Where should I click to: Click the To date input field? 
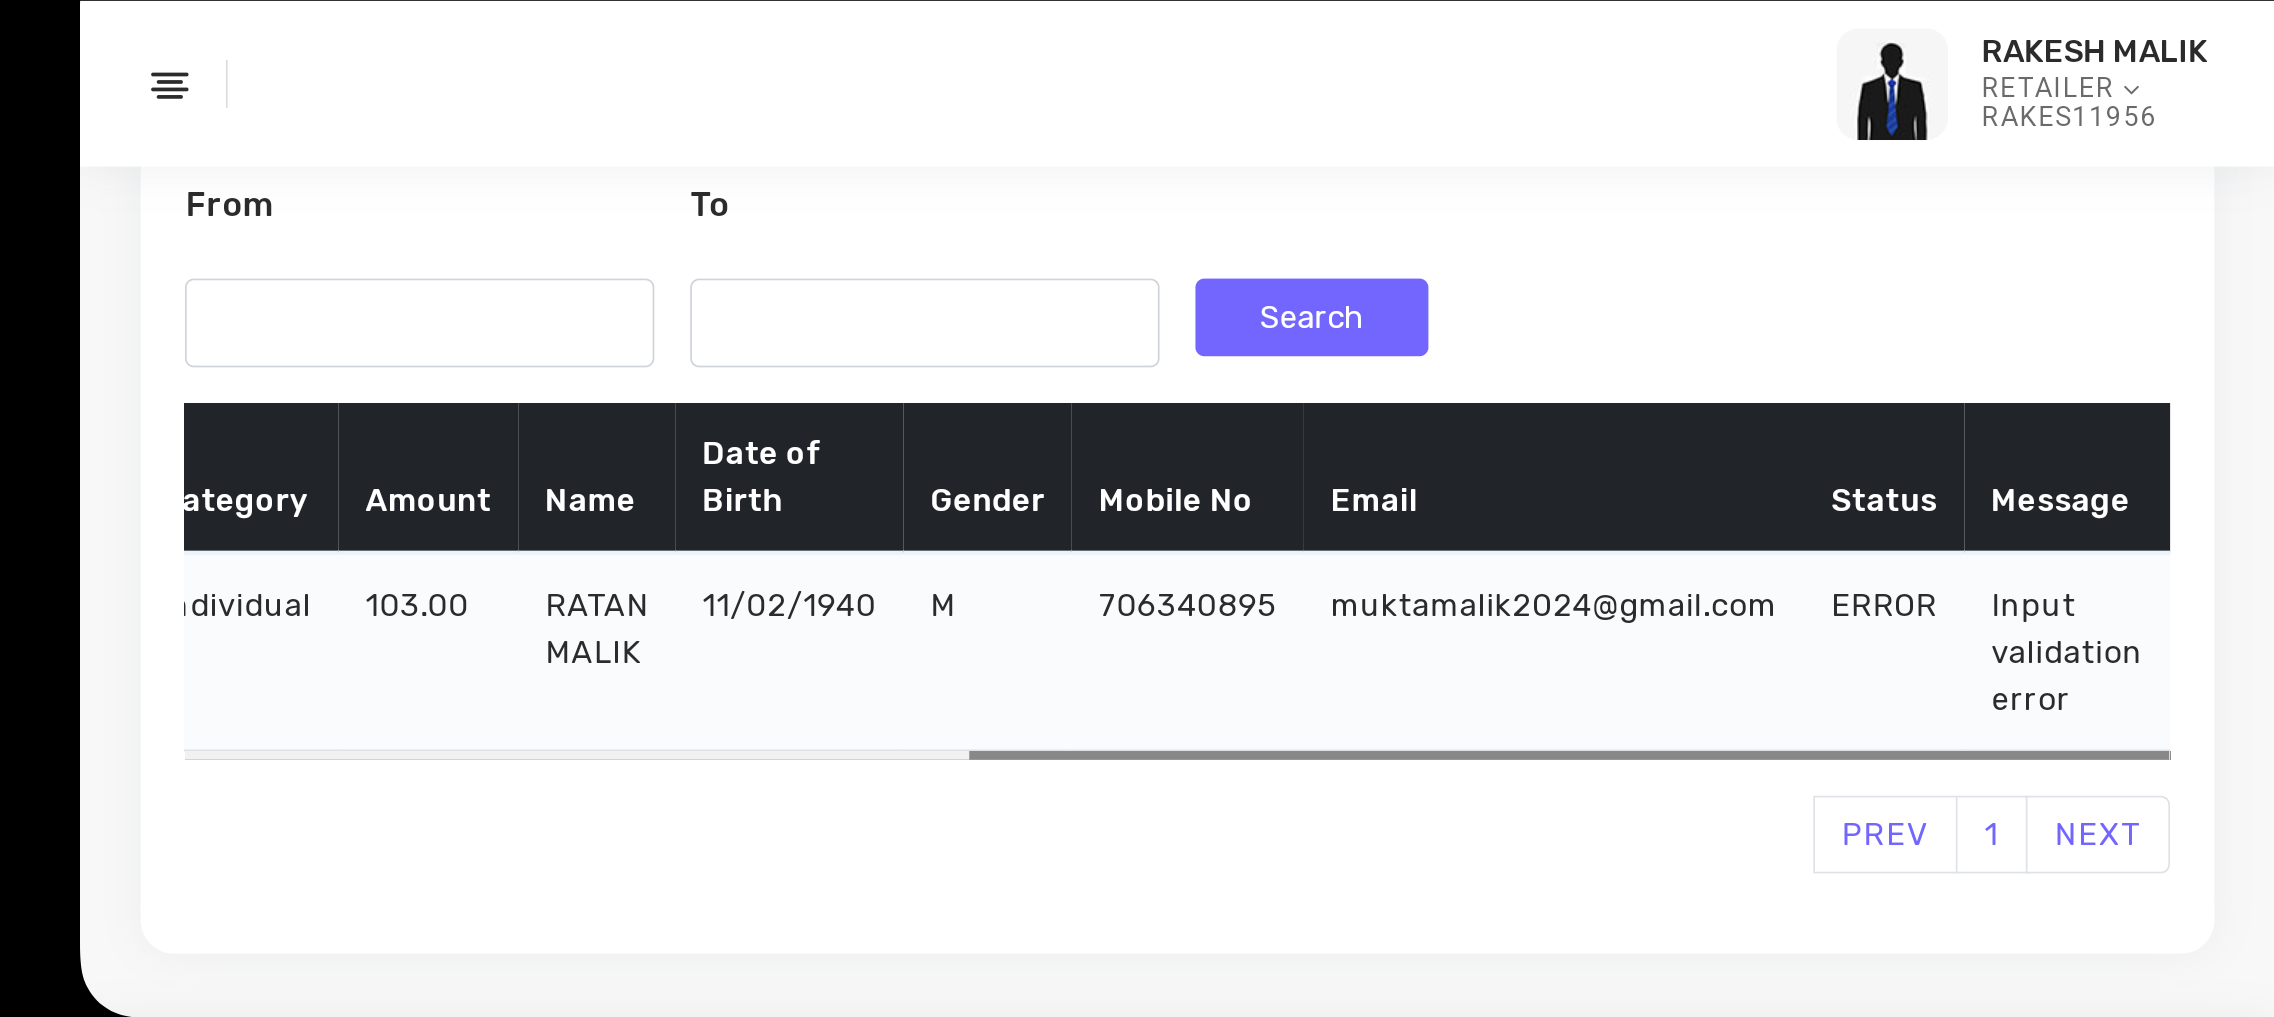click(924, 323)
